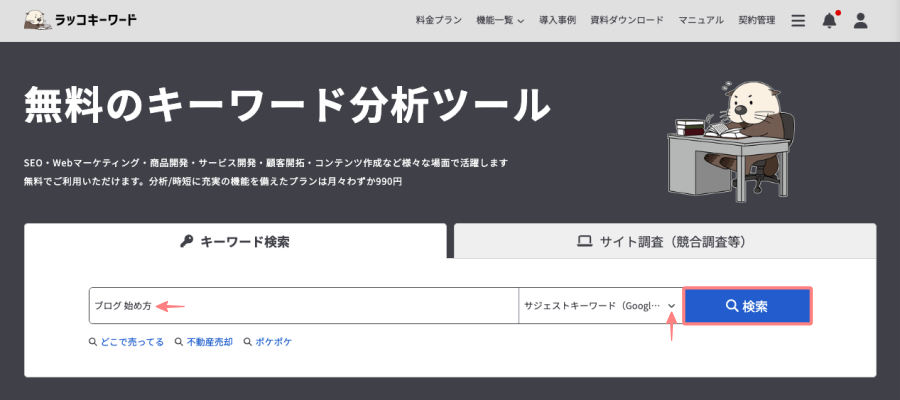Click the blue 検索 button

(747, 306)
